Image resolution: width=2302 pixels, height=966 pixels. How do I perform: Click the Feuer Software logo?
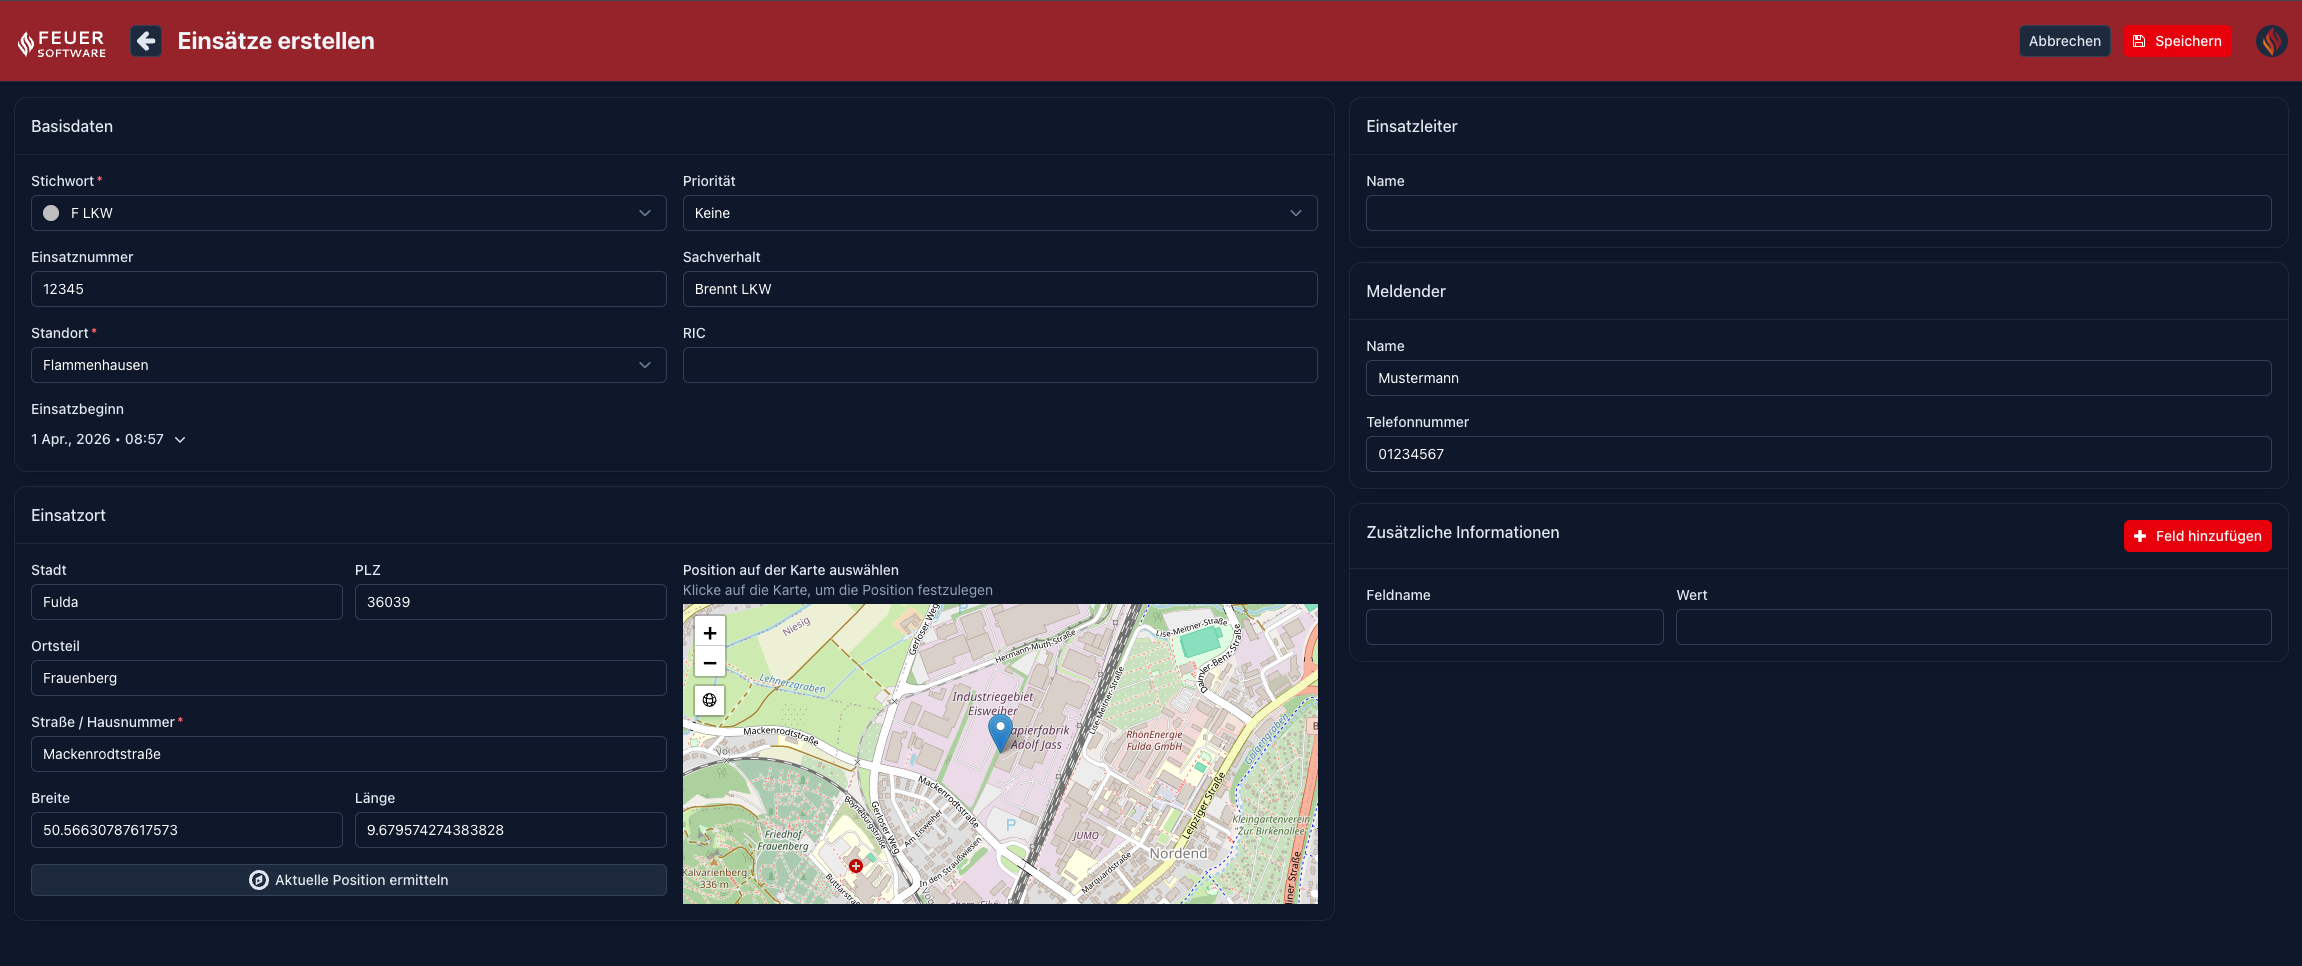click(x=61, y=41)
